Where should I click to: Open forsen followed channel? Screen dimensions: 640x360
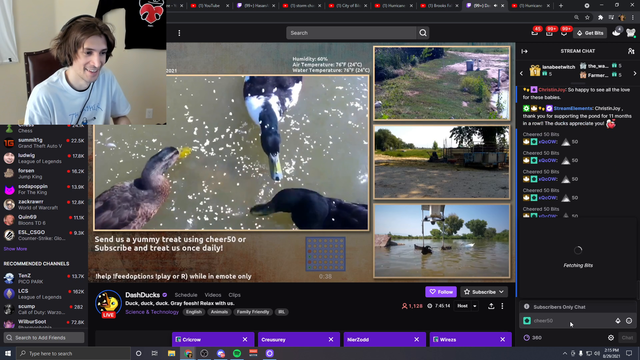coord(44,174)
